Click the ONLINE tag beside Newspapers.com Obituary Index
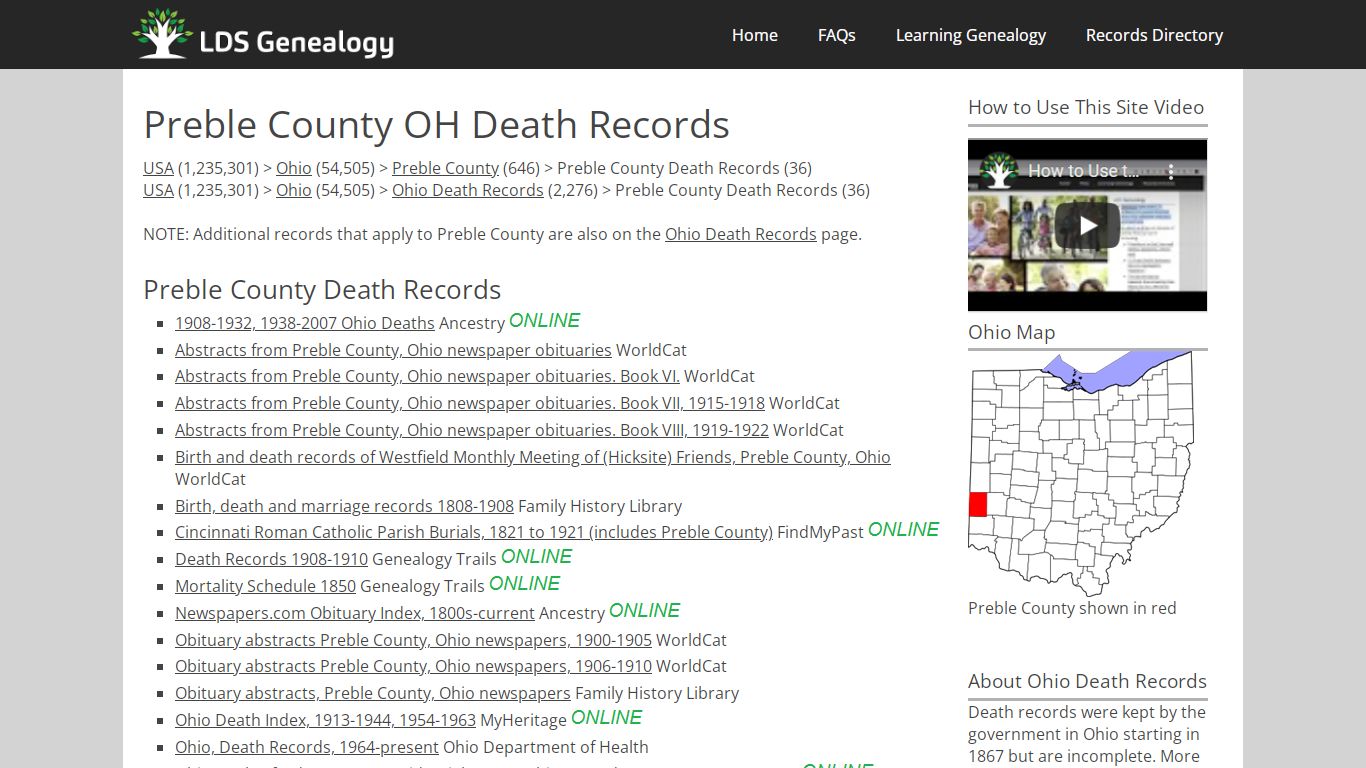 pos(644,611)
